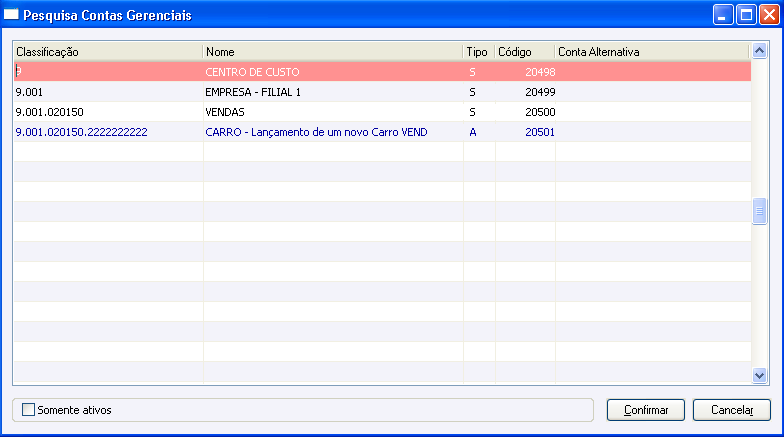Screen dimensions: 784x437
Task: Click the window icon in the title bar
Action: (11, 14)
